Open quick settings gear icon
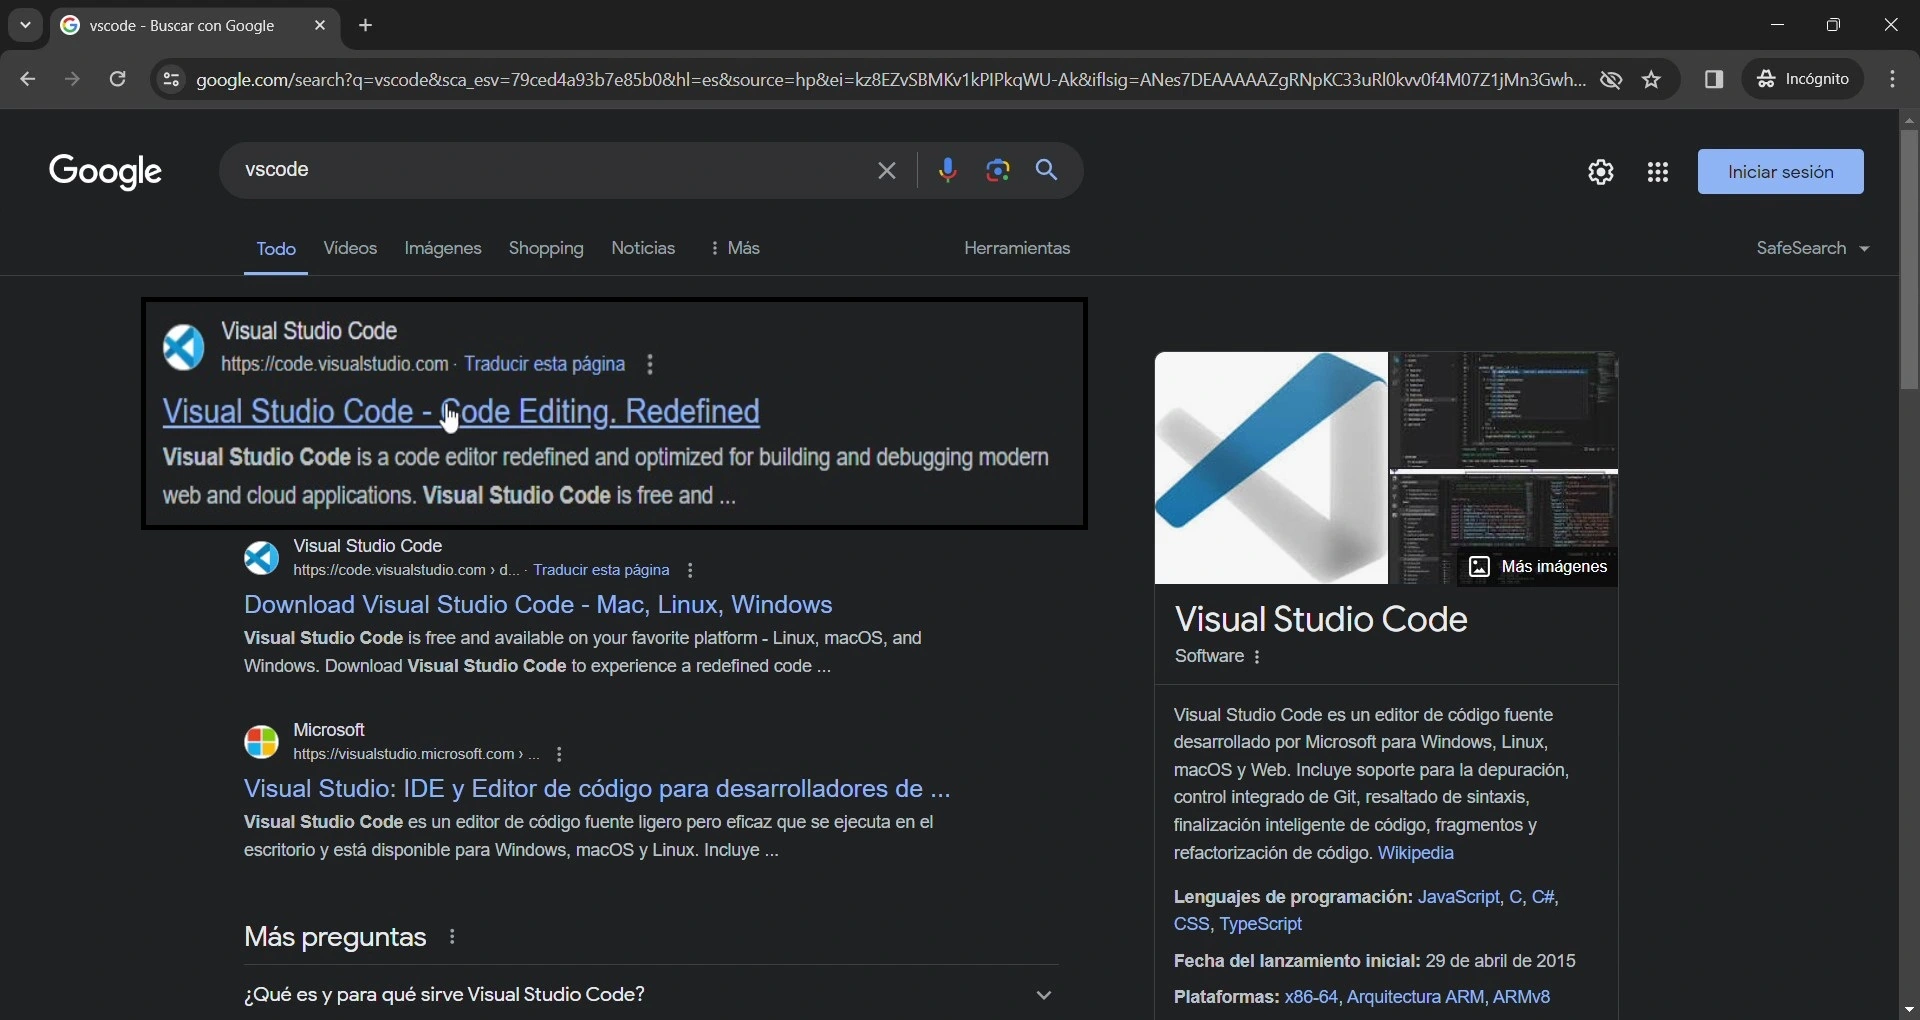 (1602, 172)
